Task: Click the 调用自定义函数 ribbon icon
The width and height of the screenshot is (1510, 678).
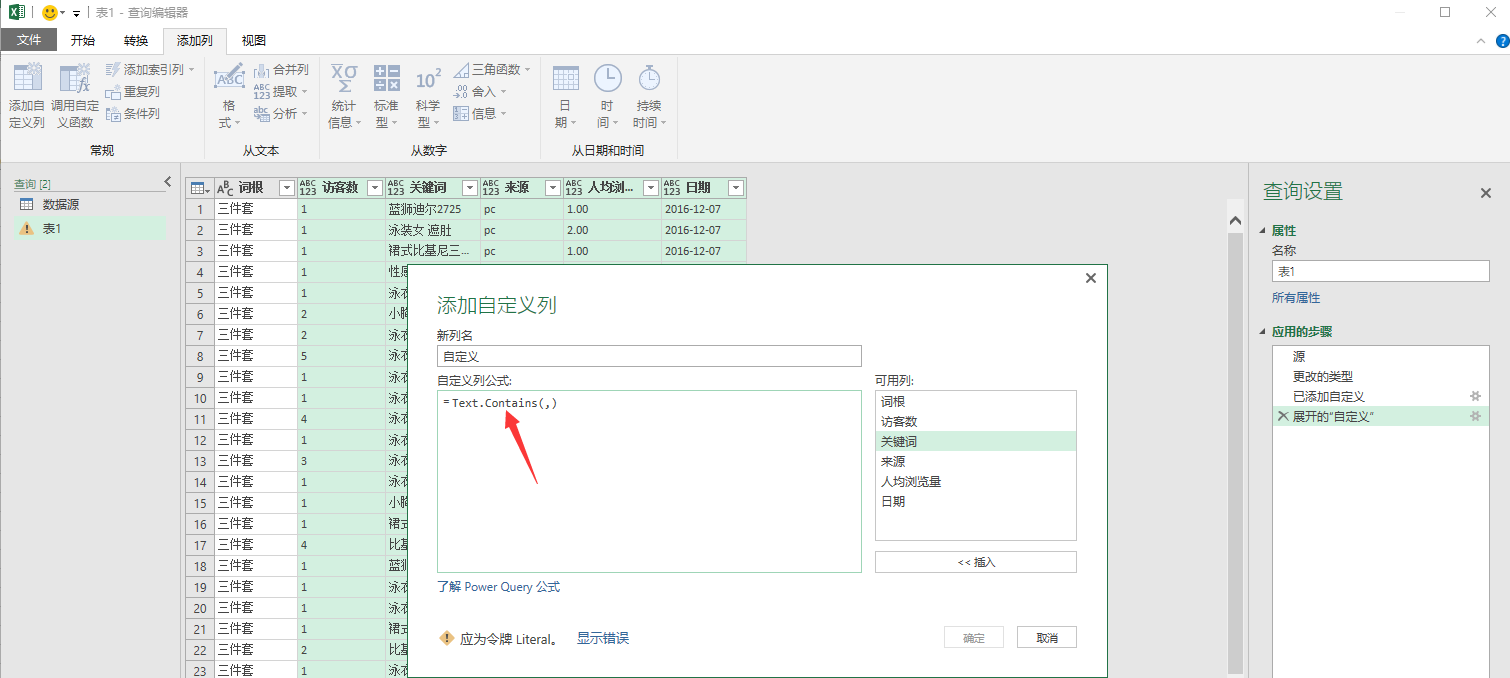Action: tap(75, 79)
